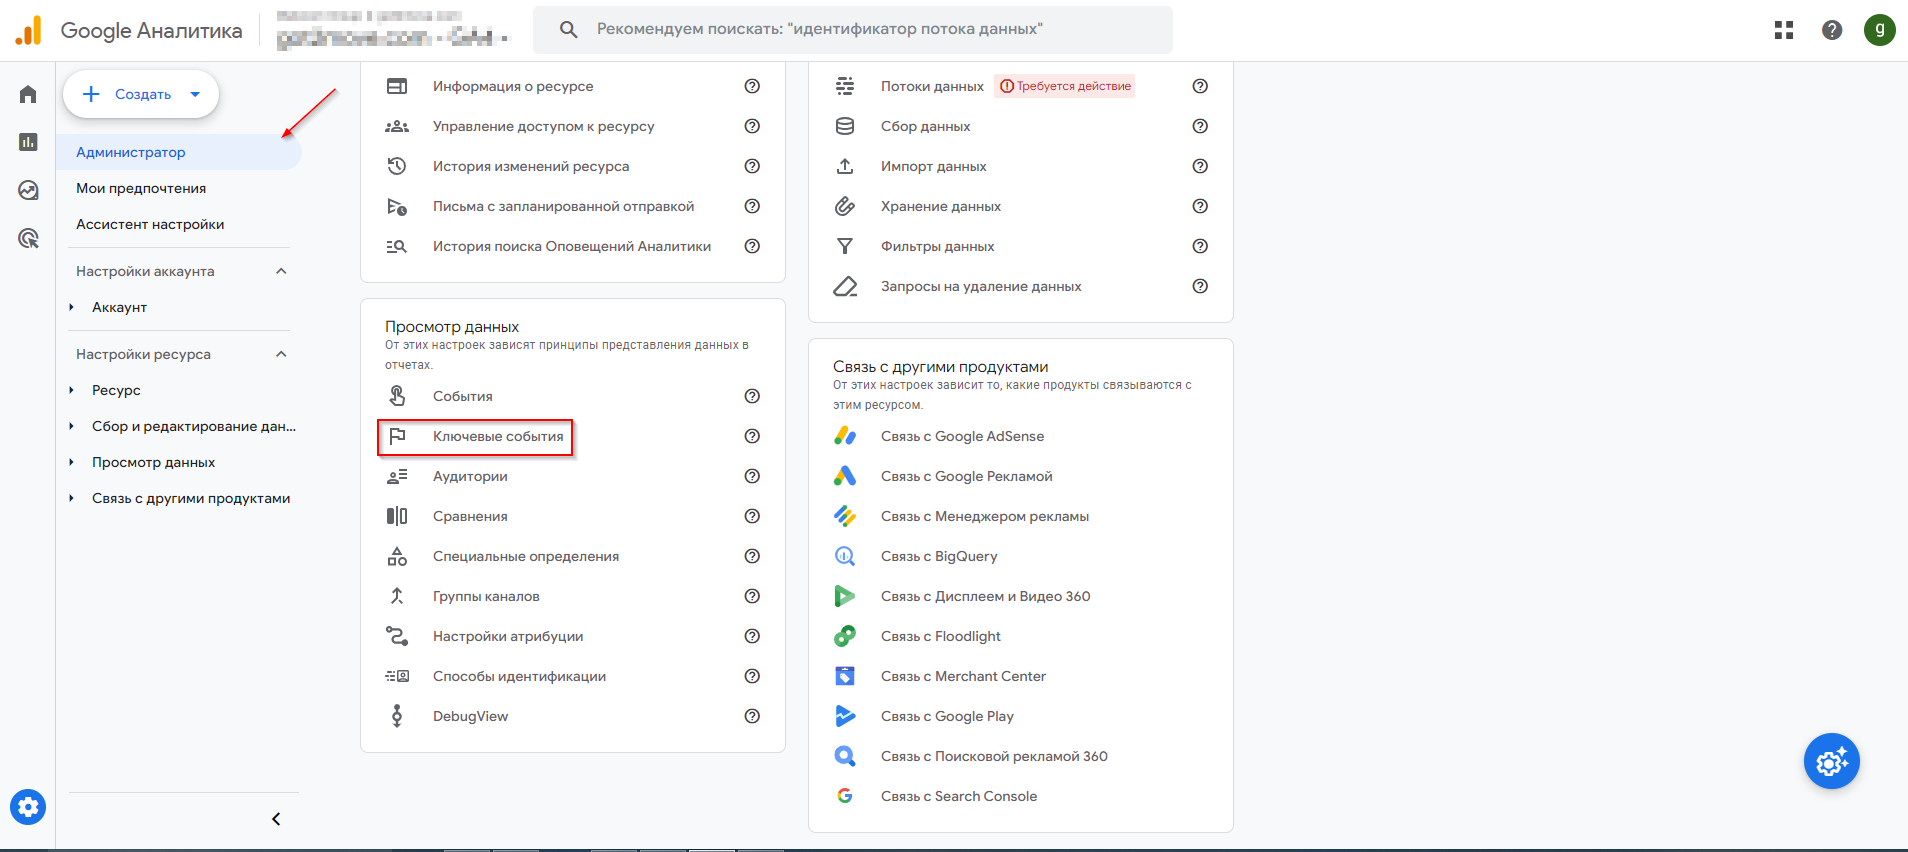1908x852 pixels.
Task: Open the Reports bar-chart icon in left rail
Action: point(28,142)
